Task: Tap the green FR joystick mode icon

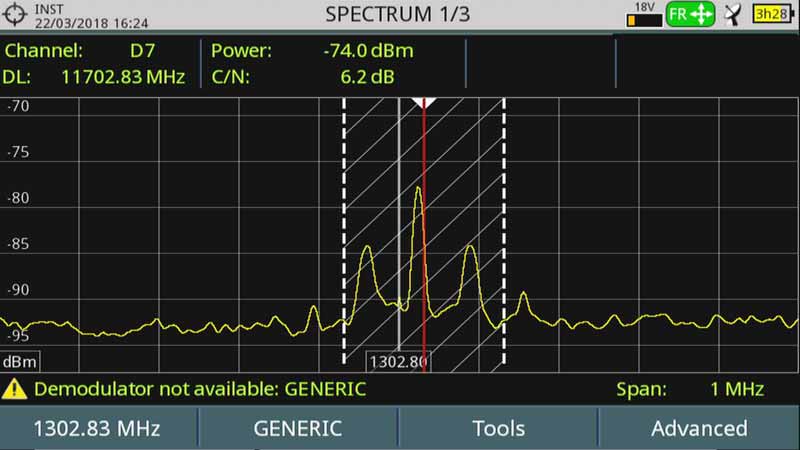Action: (x=690, y=14)
